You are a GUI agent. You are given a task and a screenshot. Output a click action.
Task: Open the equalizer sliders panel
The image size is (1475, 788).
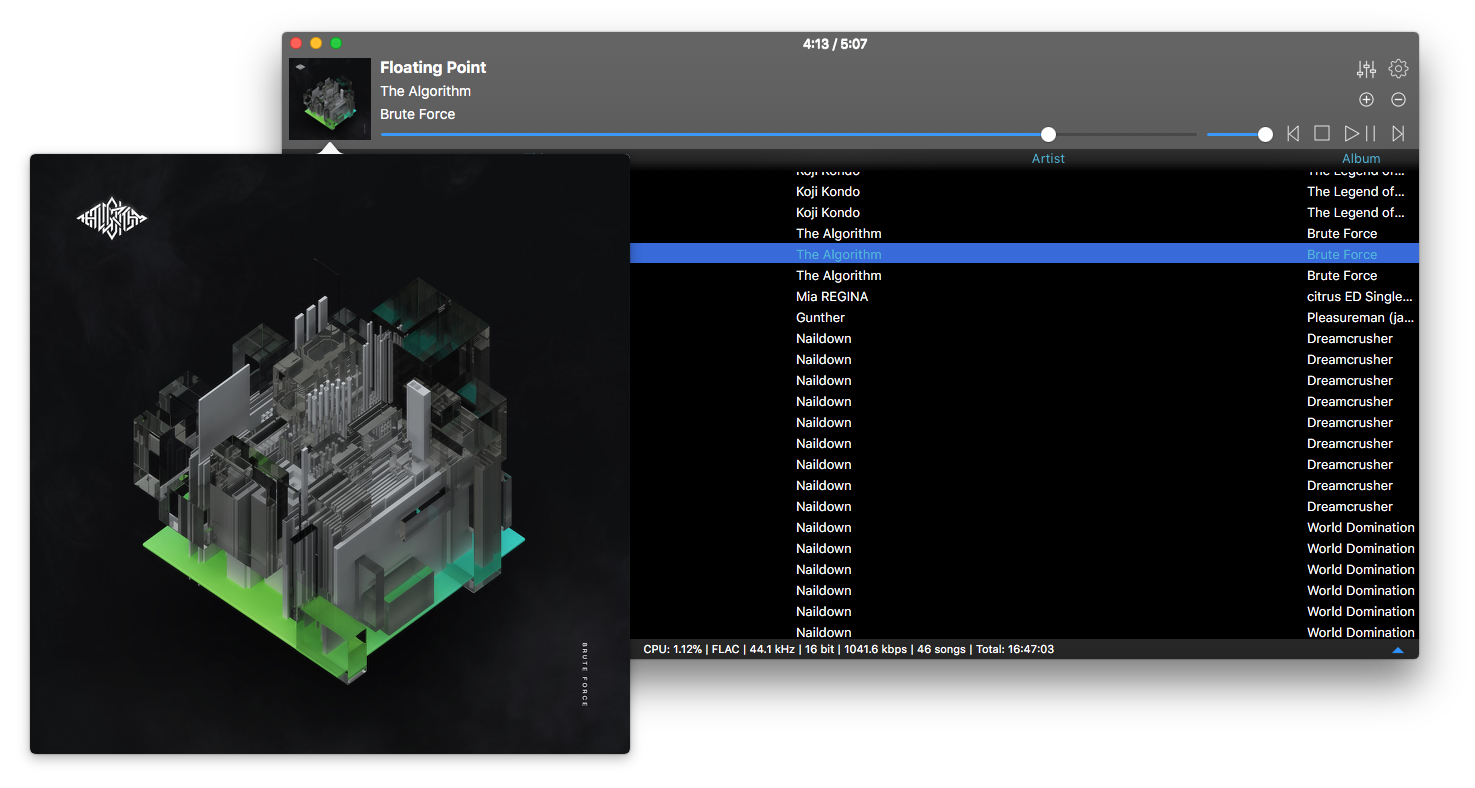pyautogui.click(x=1366, y=69)
